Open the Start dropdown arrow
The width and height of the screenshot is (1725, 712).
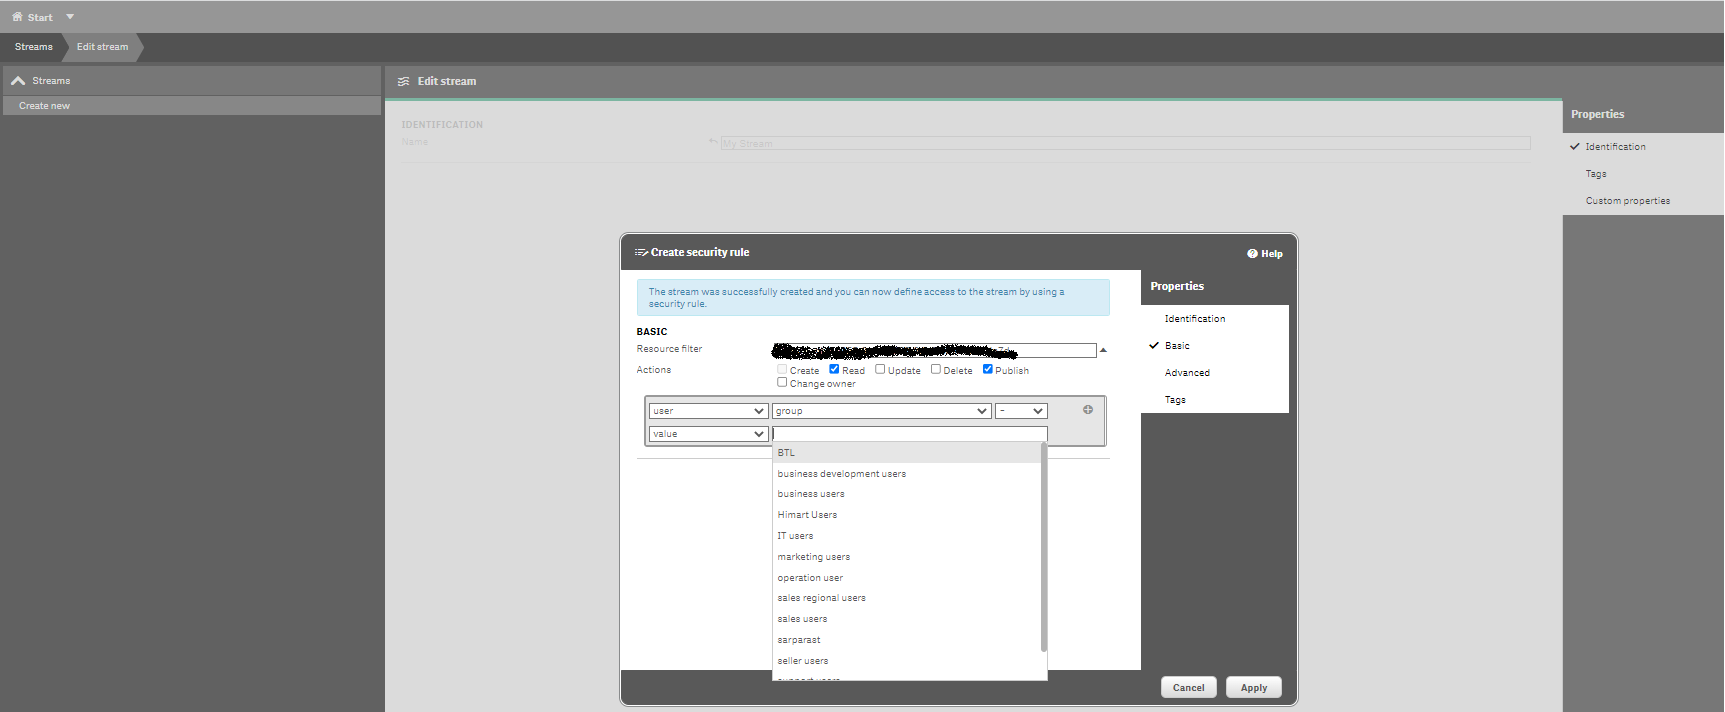pos(70,17)
